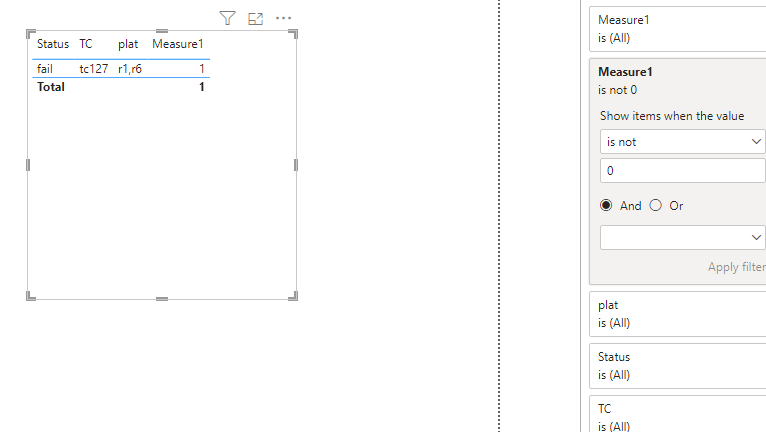This screenshot has width=766, height=432.
Task: Click the Total row value 1
Action: tap(201, 87)
